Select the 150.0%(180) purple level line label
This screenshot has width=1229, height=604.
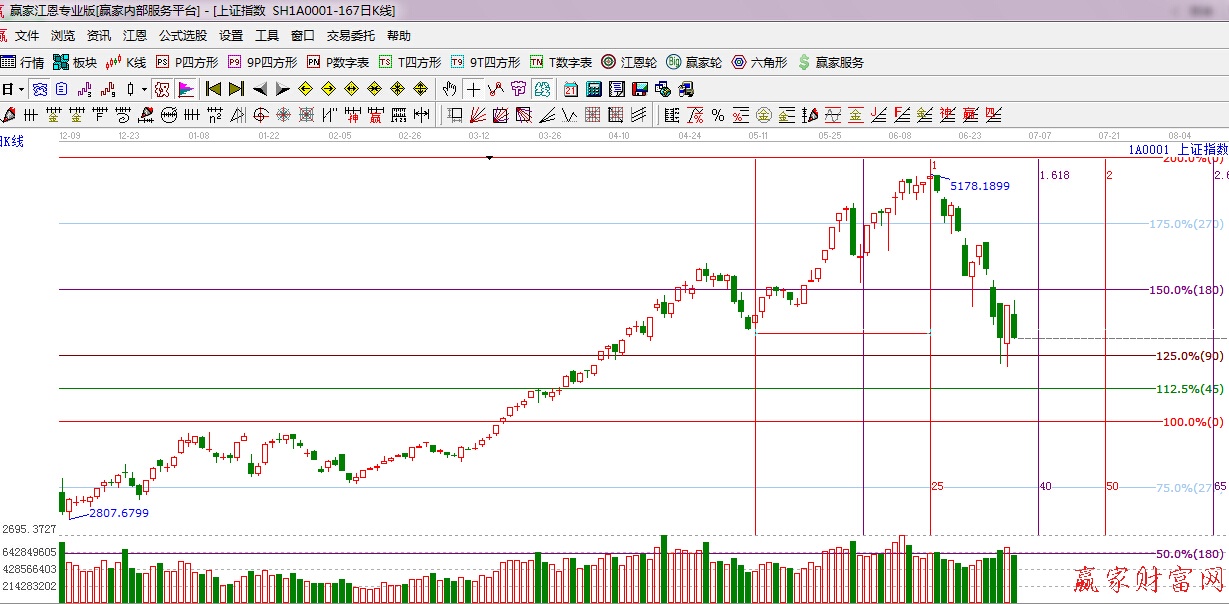tap(1186, 290)
